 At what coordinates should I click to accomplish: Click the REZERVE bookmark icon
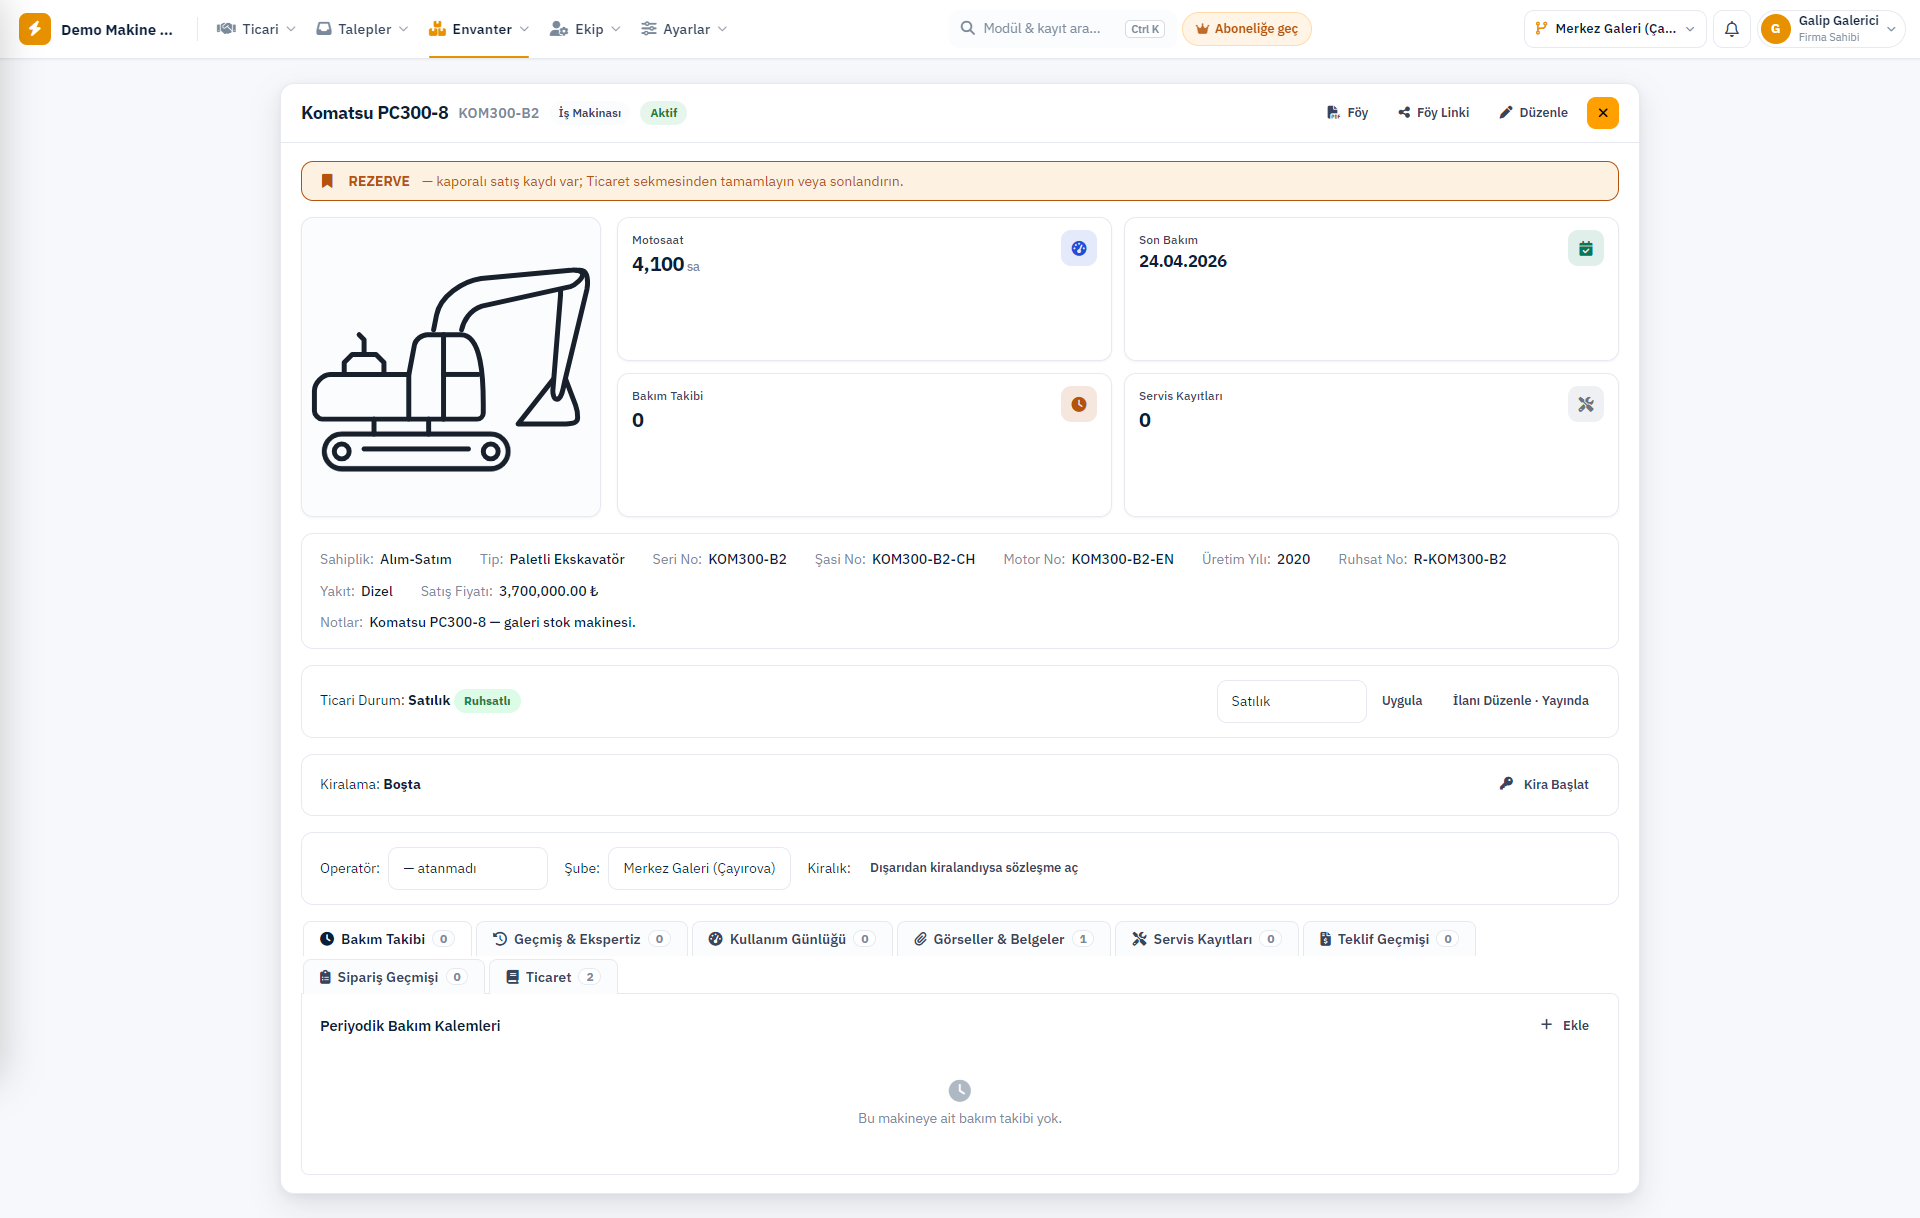327,181
